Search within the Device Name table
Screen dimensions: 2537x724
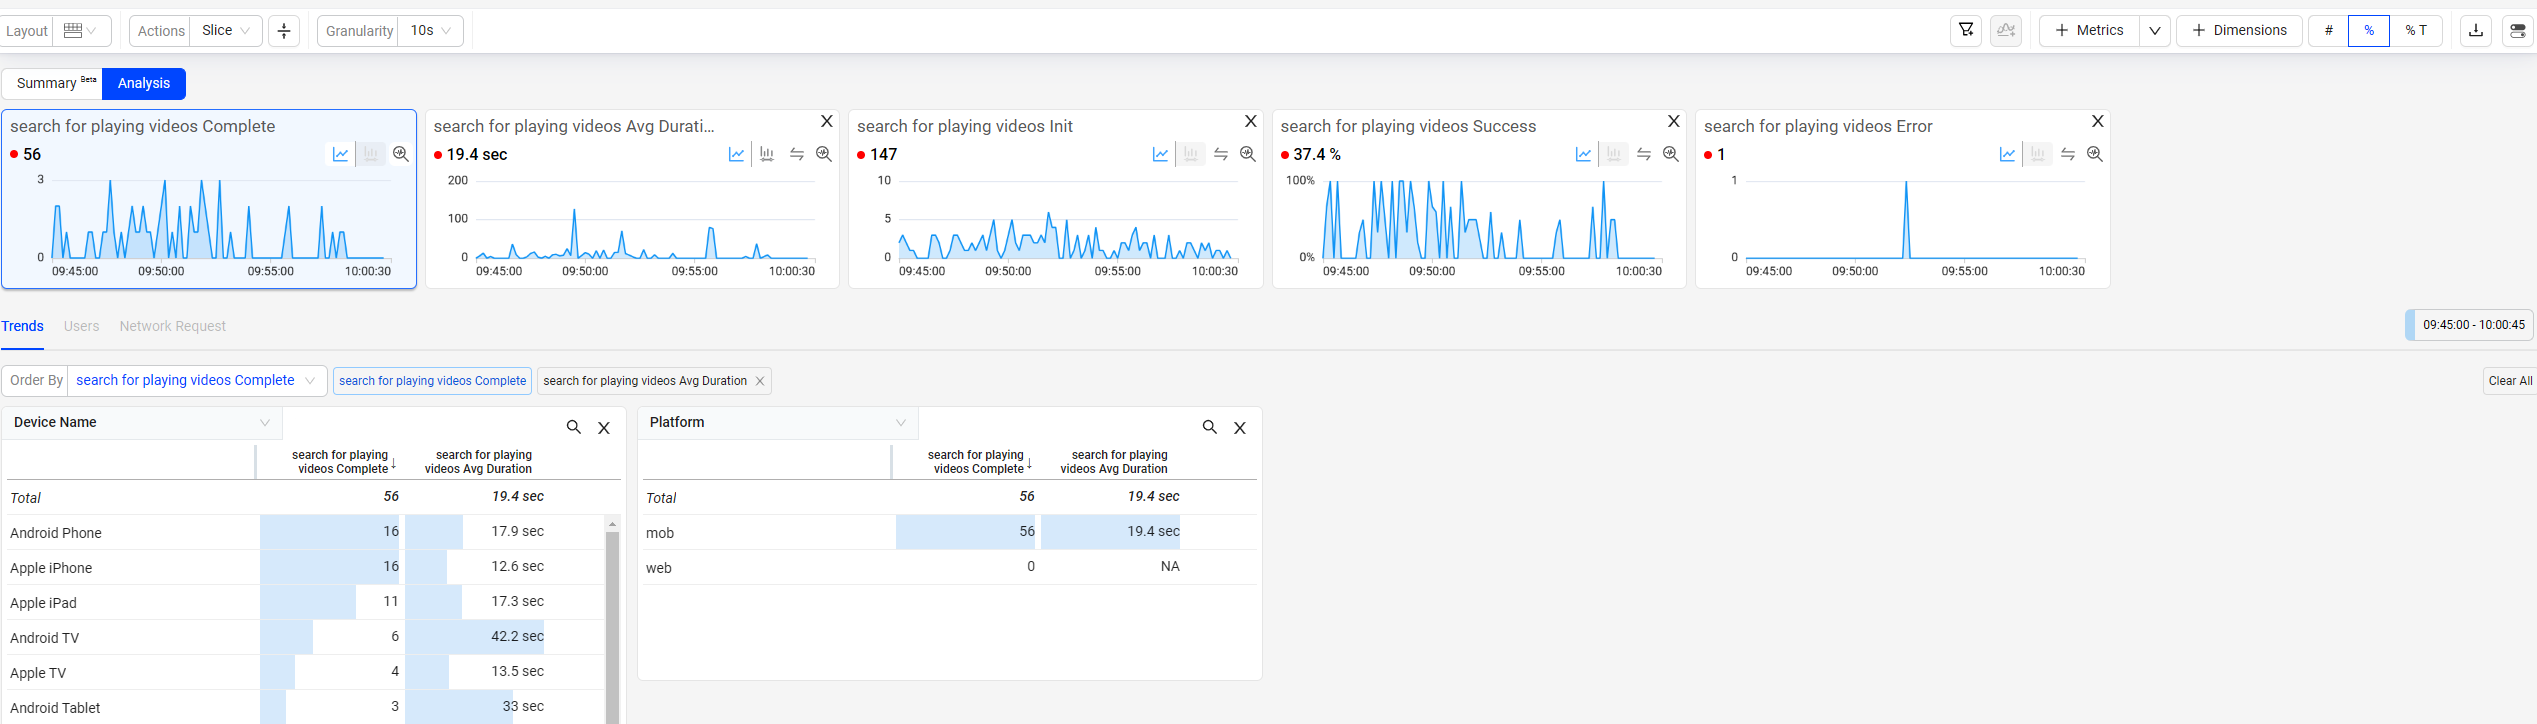click(x=574, y=427)
